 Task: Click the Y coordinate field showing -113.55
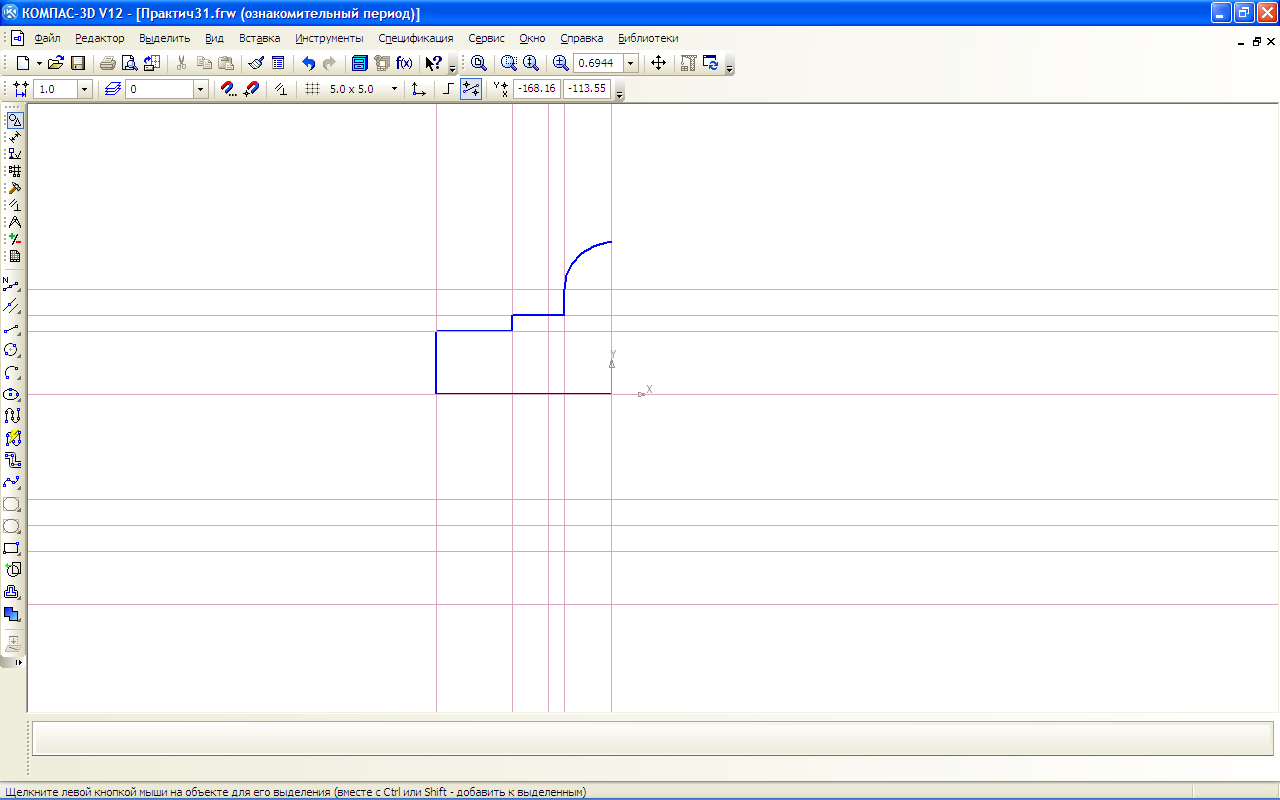click(587, 89)
